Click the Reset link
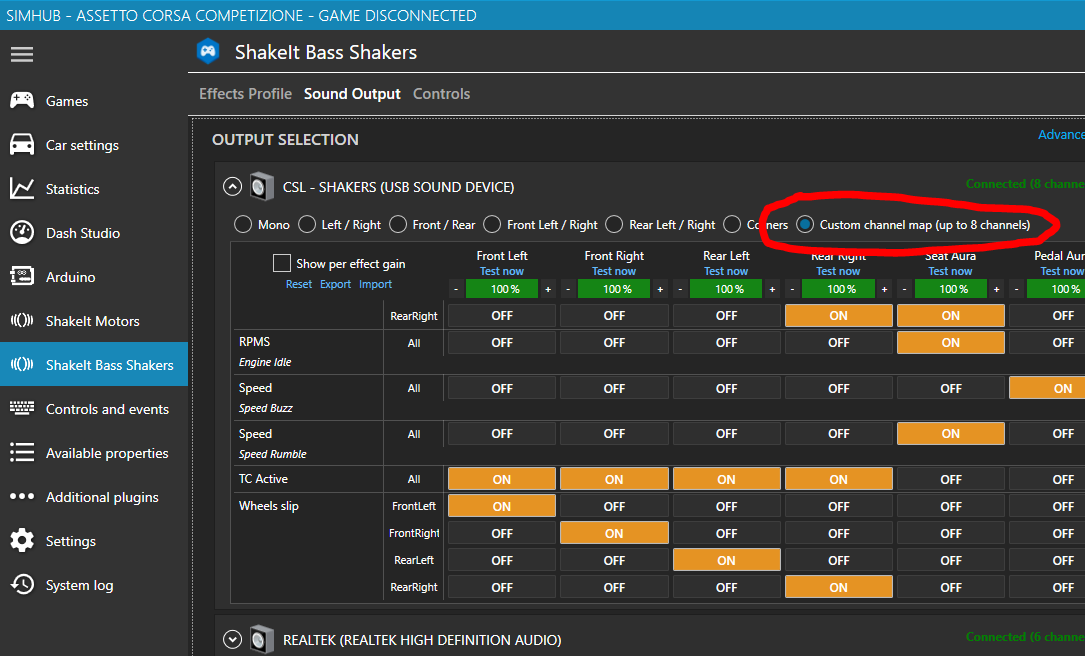Image resolution: width=1085 pixels, height=656 pixels. point(299,284)
